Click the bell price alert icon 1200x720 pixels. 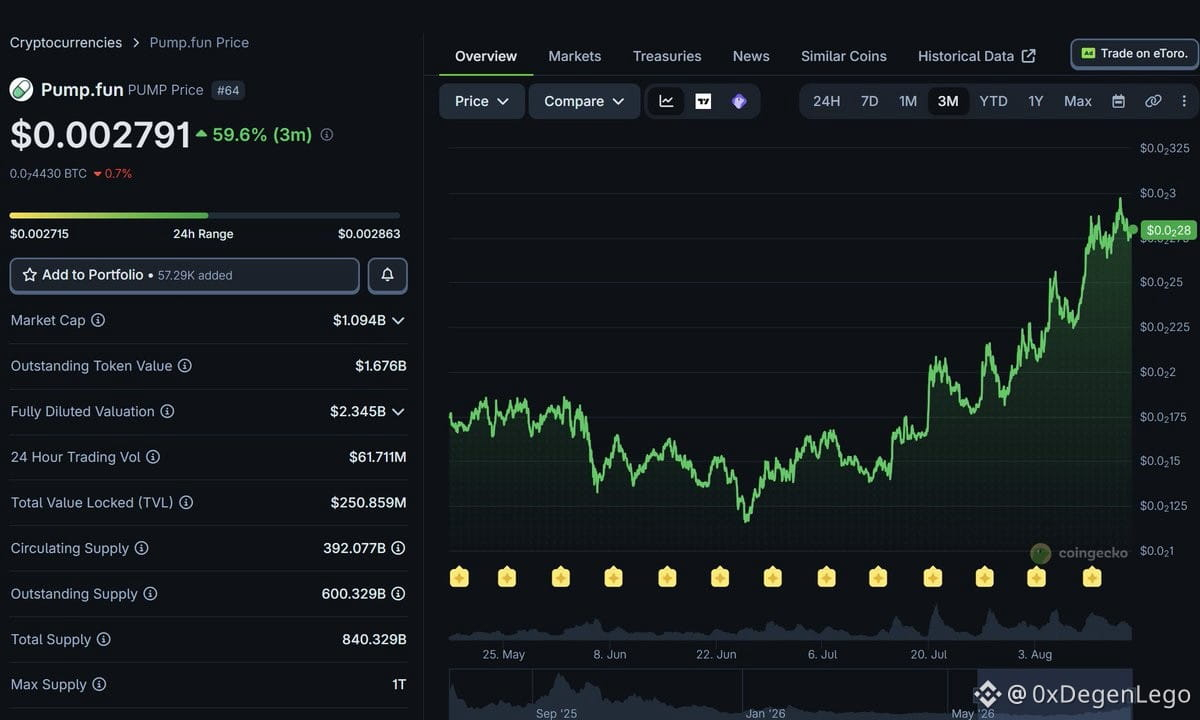point(387,275)
